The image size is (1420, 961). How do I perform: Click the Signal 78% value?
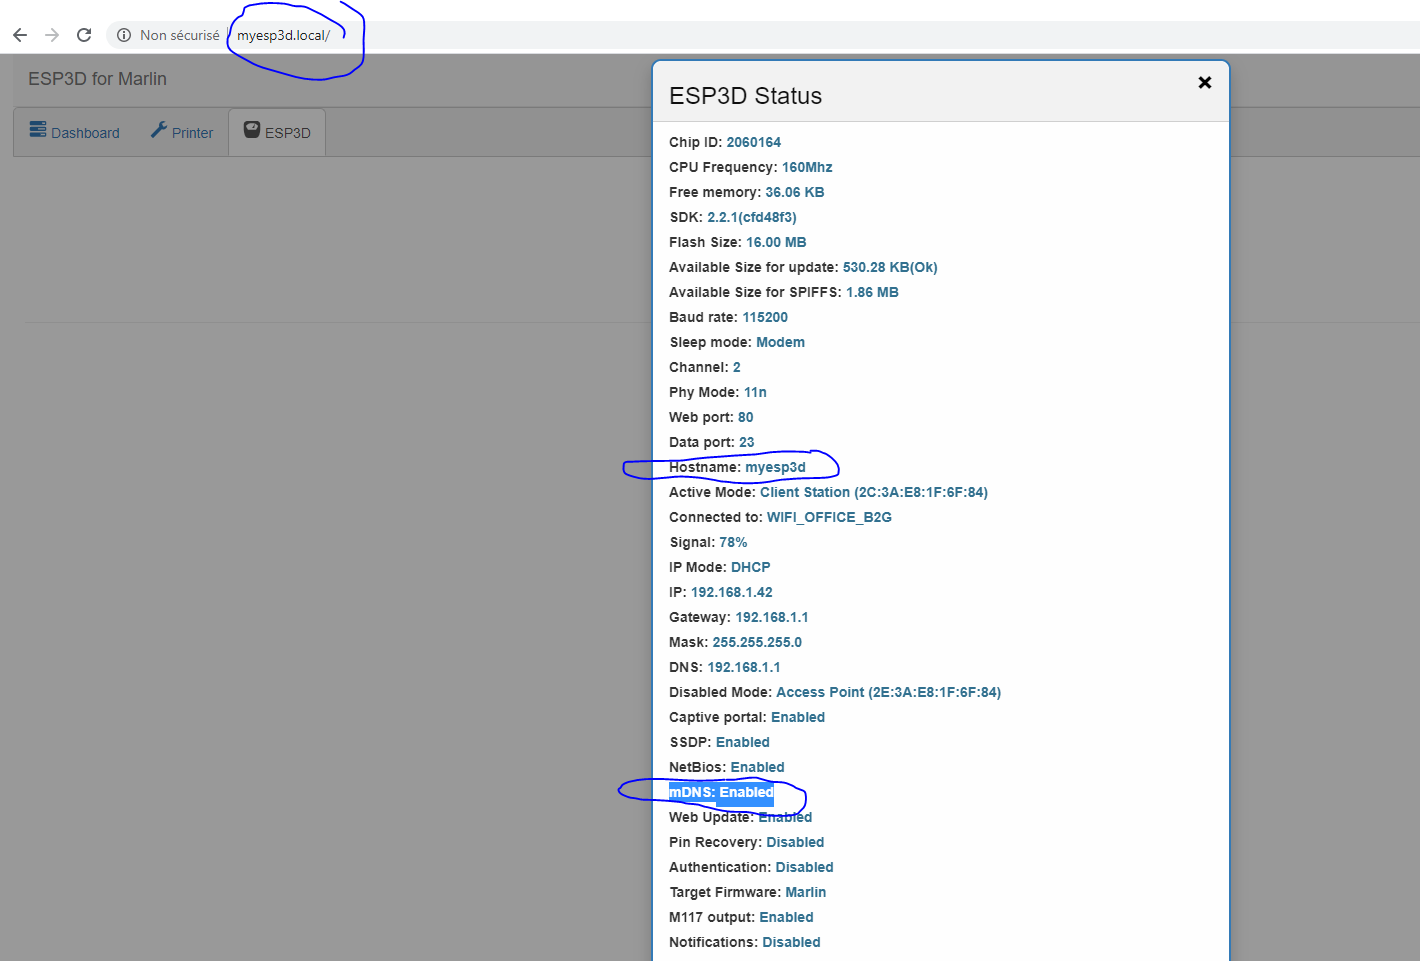(733, 542)
